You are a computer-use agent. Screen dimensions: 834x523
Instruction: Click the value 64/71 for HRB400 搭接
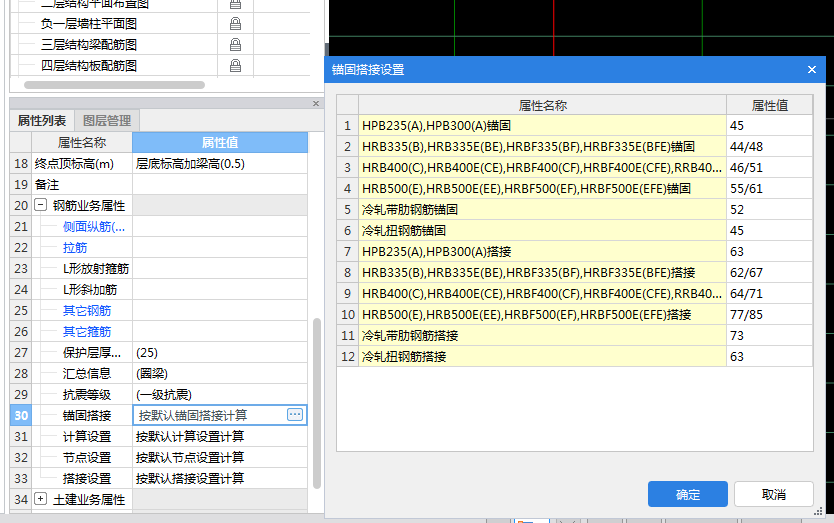(769, 294)
